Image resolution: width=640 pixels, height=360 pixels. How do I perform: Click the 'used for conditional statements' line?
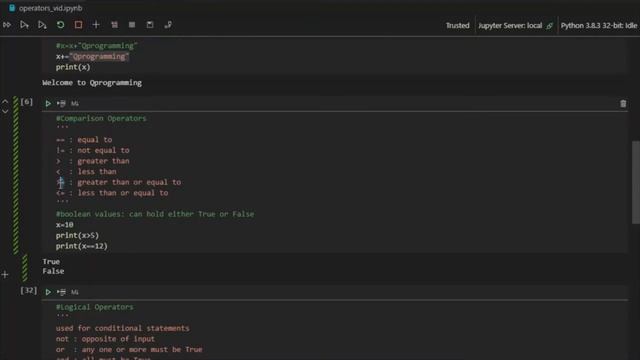pos(122,328)
